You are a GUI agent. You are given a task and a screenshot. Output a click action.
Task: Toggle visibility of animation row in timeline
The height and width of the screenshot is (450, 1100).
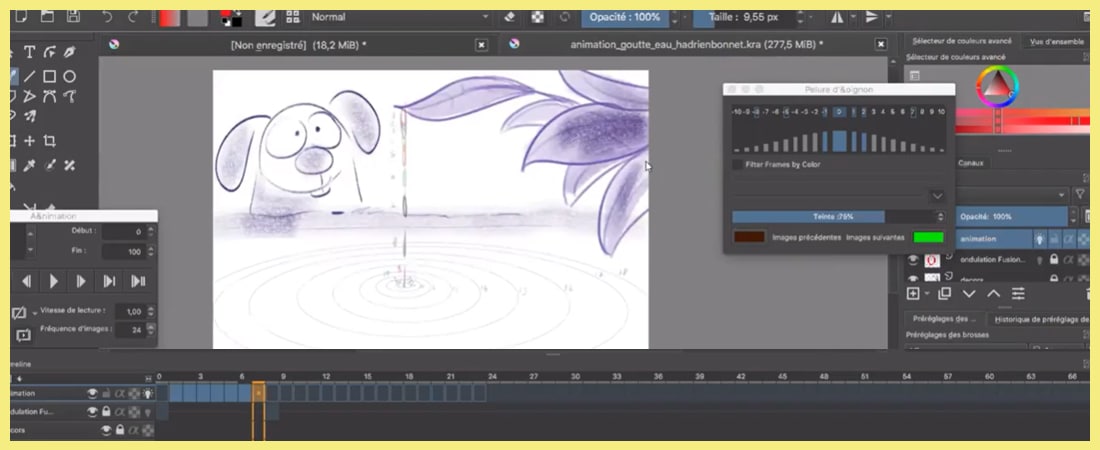[92, 393]
